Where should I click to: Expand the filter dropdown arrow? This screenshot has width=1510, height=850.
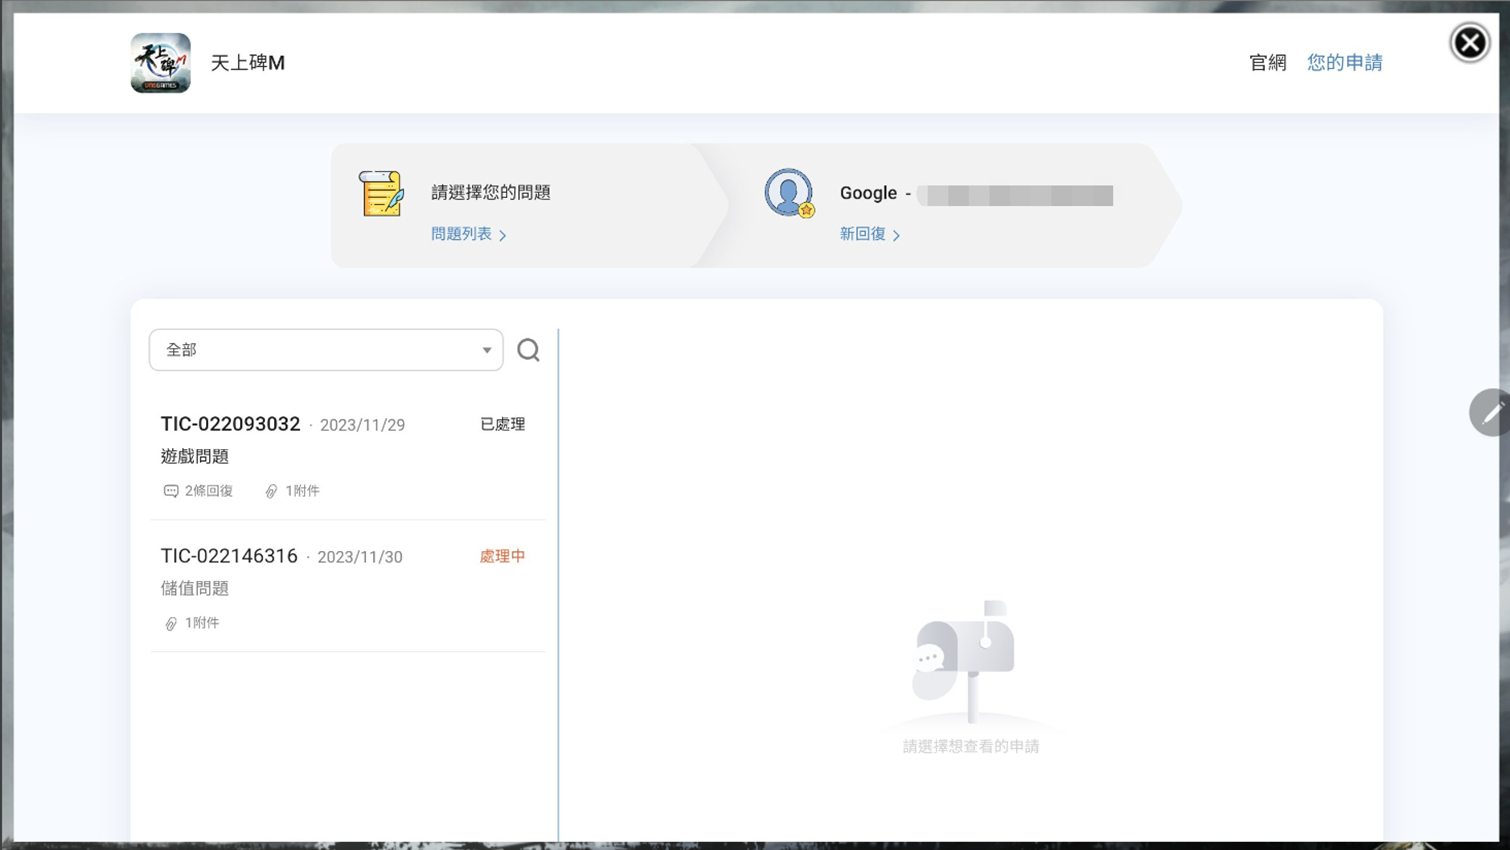(487, 350)
